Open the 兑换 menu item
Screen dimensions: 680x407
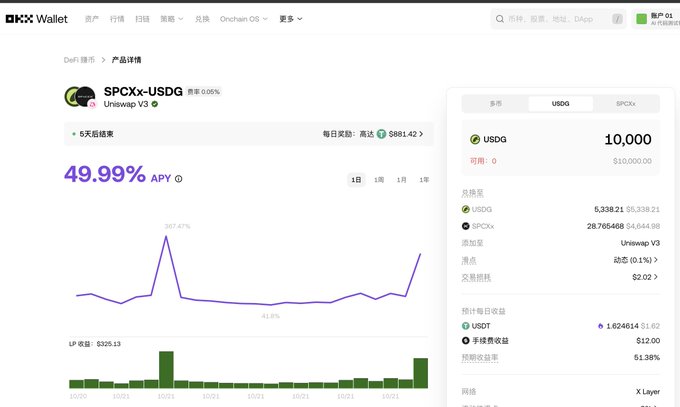[202, 19]
